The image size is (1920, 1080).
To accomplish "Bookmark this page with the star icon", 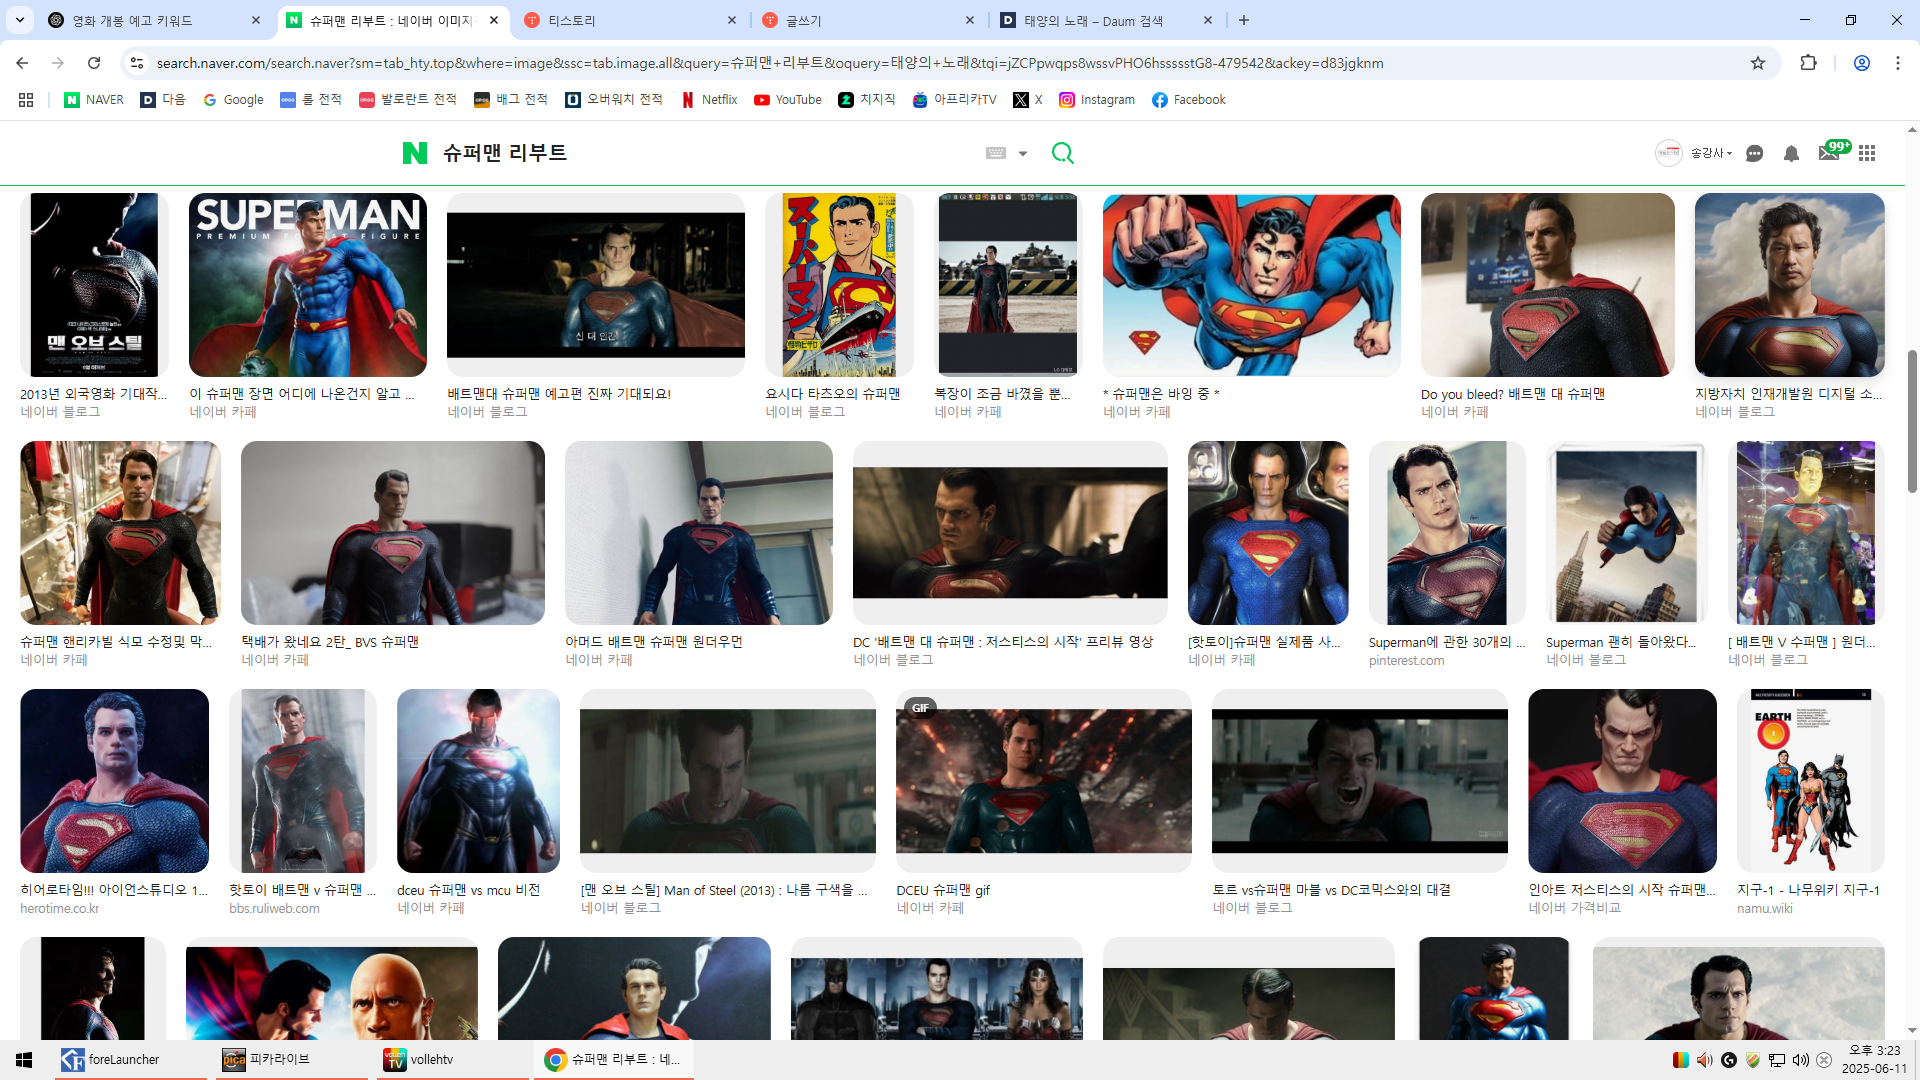I will (1758, 63).
